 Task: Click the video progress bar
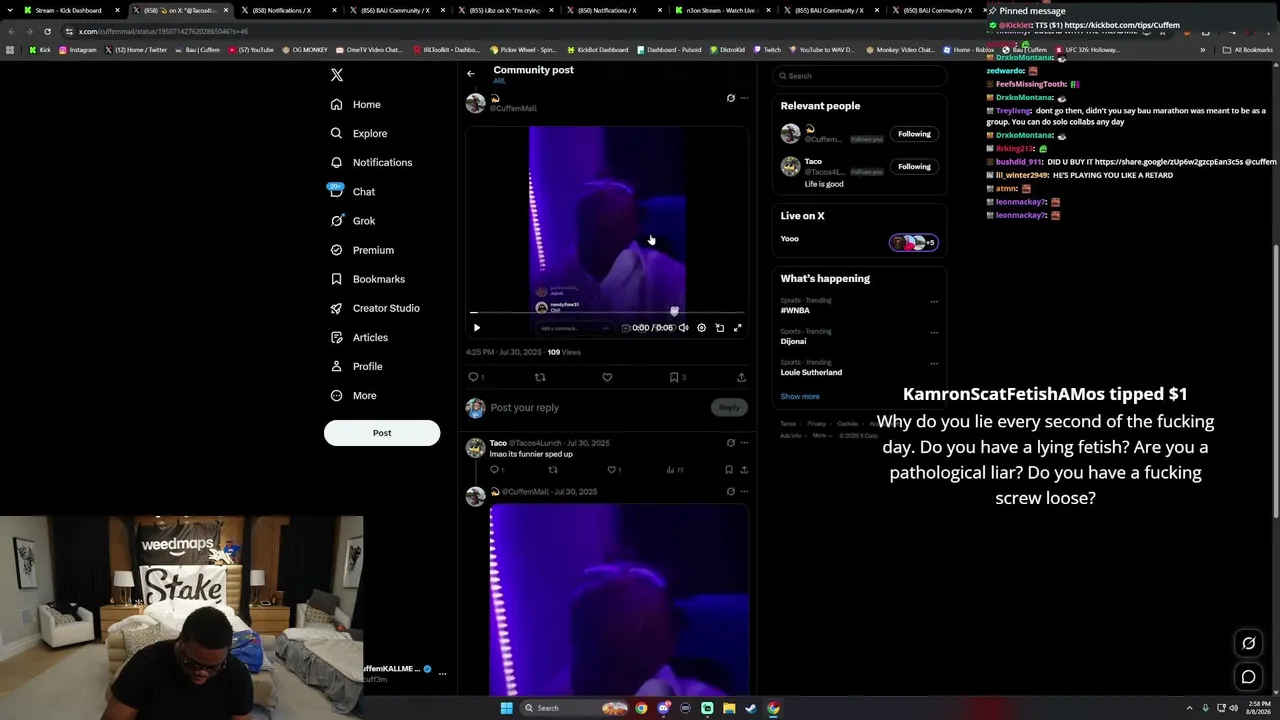tap(607, 313)
